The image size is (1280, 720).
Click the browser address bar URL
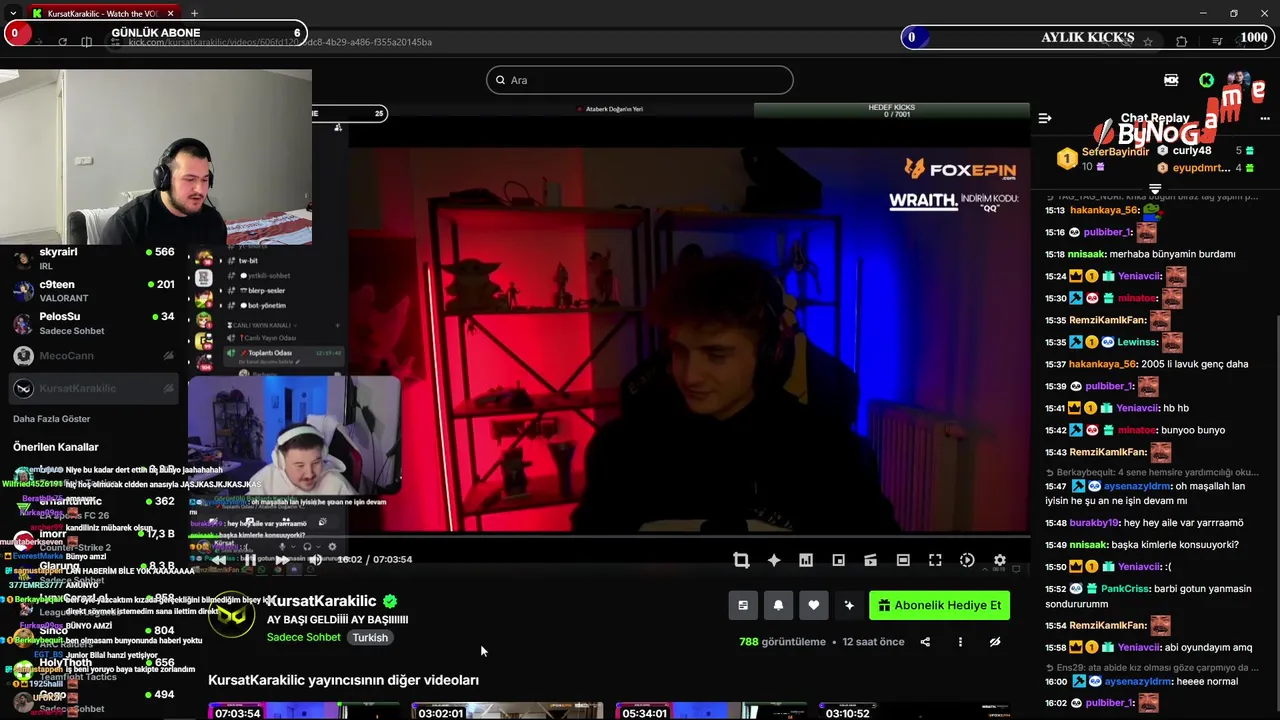(280, 42)
